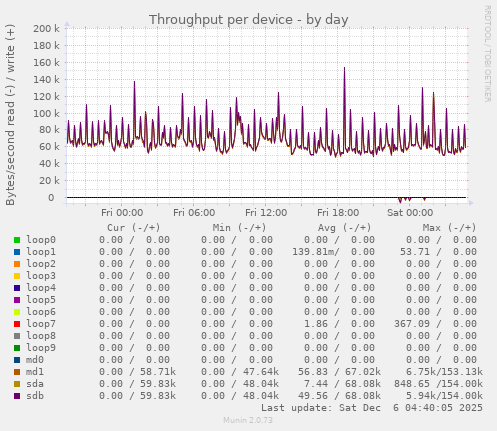Viewport: 497px width, 431px height.
Task: Click the '100 k' y-axis label
Action: (x=46, y=113)
